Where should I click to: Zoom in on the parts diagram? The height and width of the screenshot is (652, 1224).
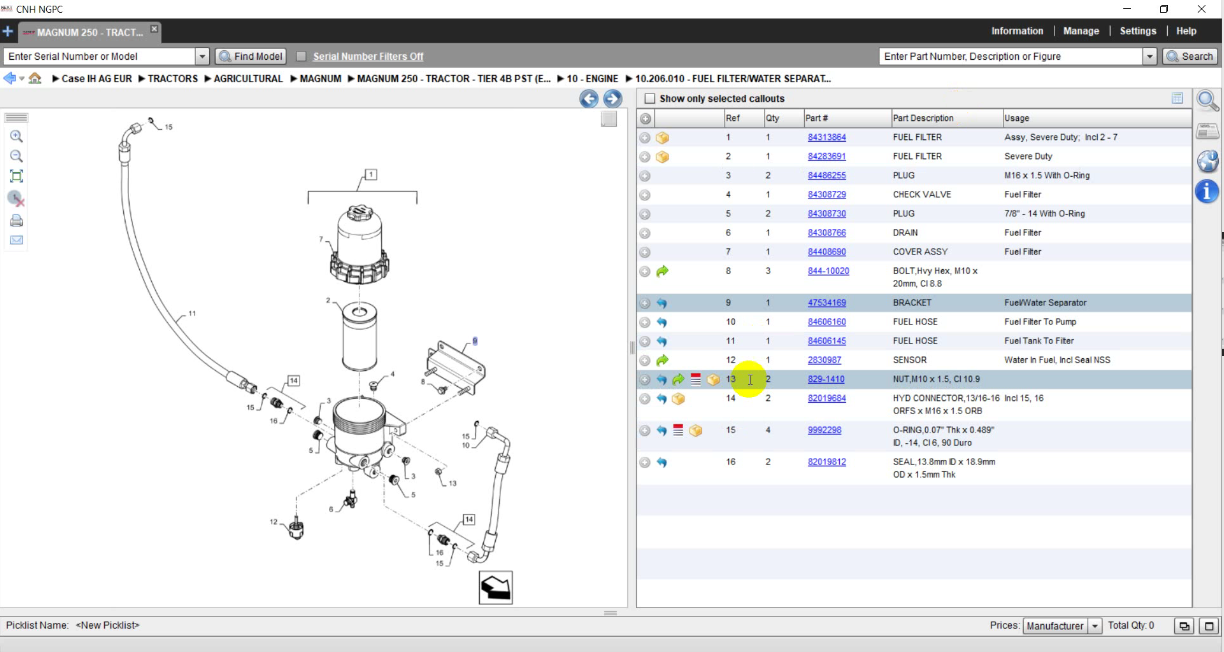16,136
